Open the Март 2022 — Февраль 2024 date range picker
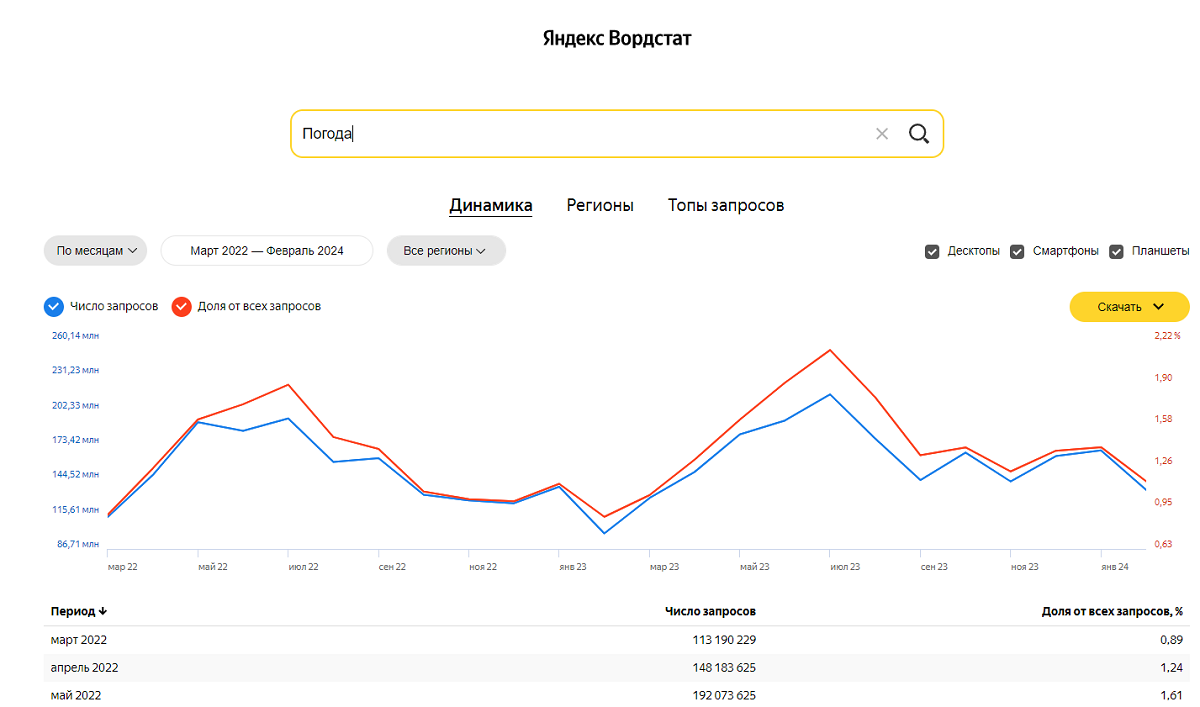This screenshot has height=707, width=1200. (267, 251)
